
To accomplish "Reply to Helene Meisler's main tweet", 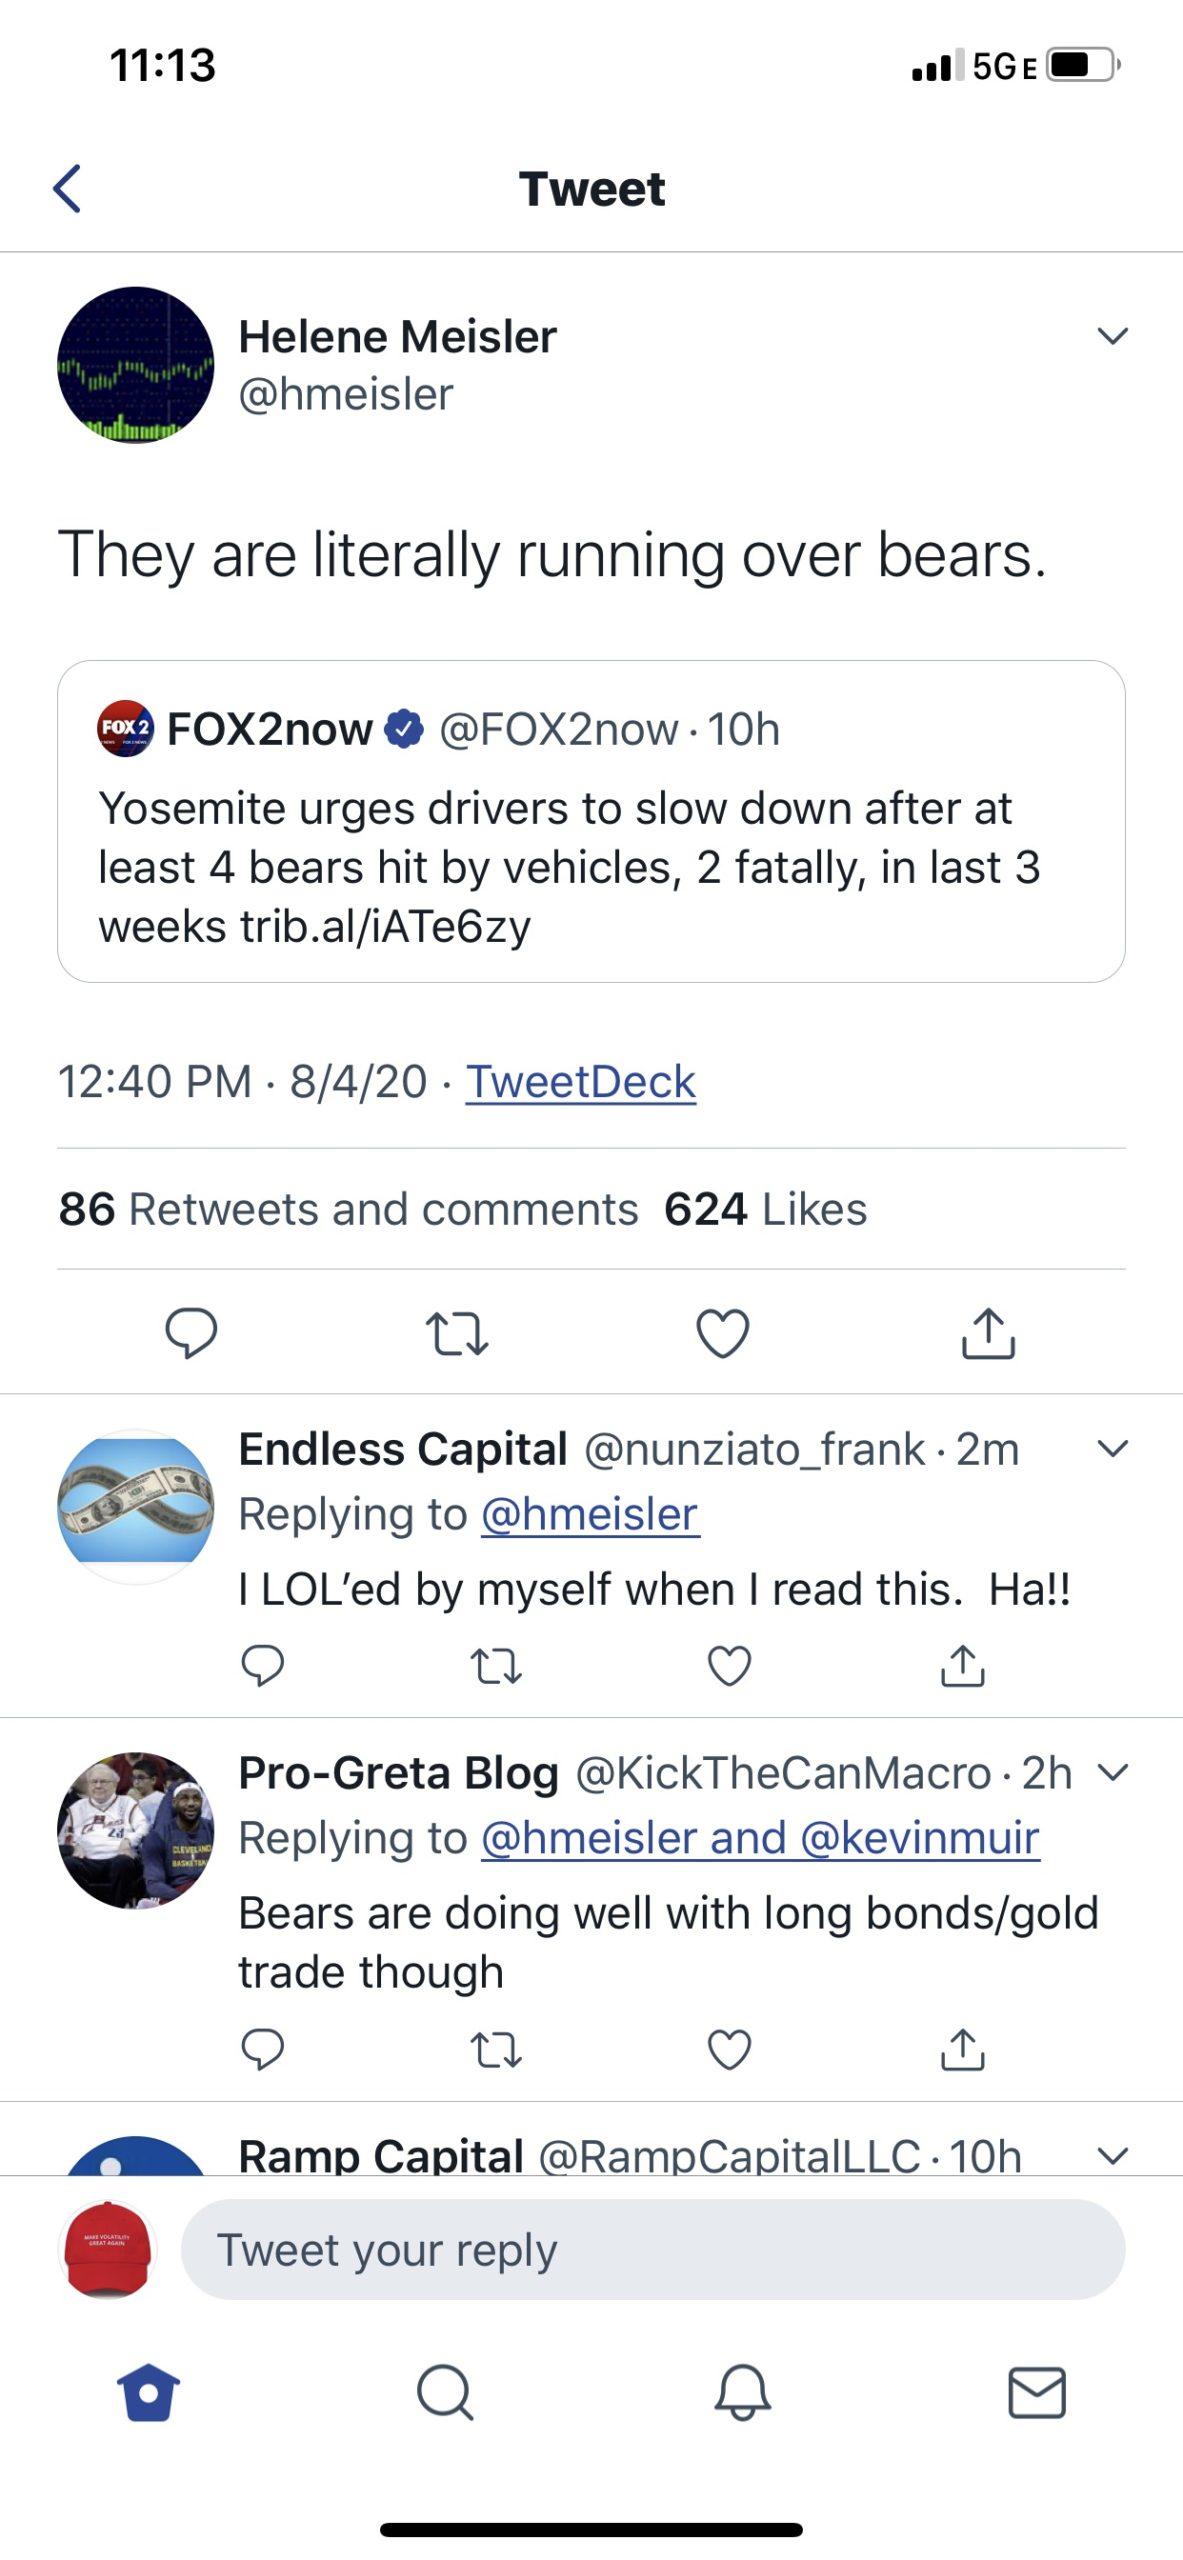I will tap(191, 1333).
